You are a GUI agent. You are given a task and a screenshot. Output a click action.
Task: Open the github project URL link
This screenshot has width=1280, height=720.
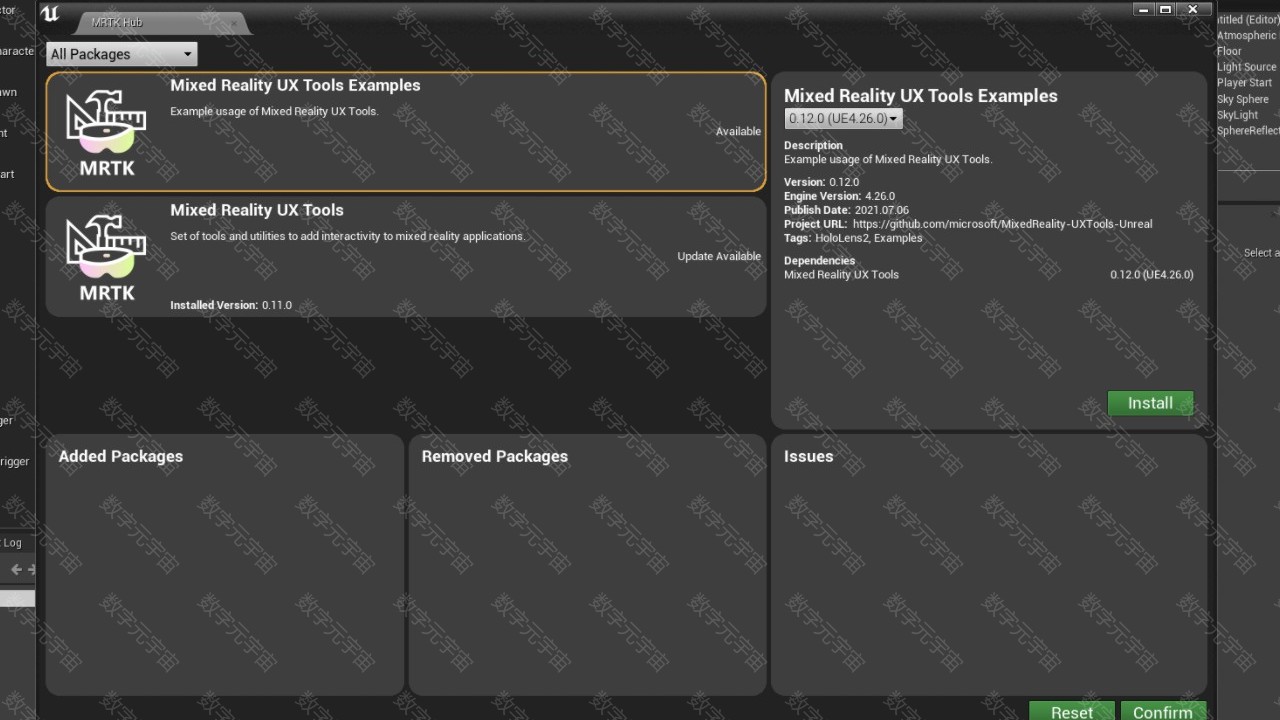(x=1002, y=224)
